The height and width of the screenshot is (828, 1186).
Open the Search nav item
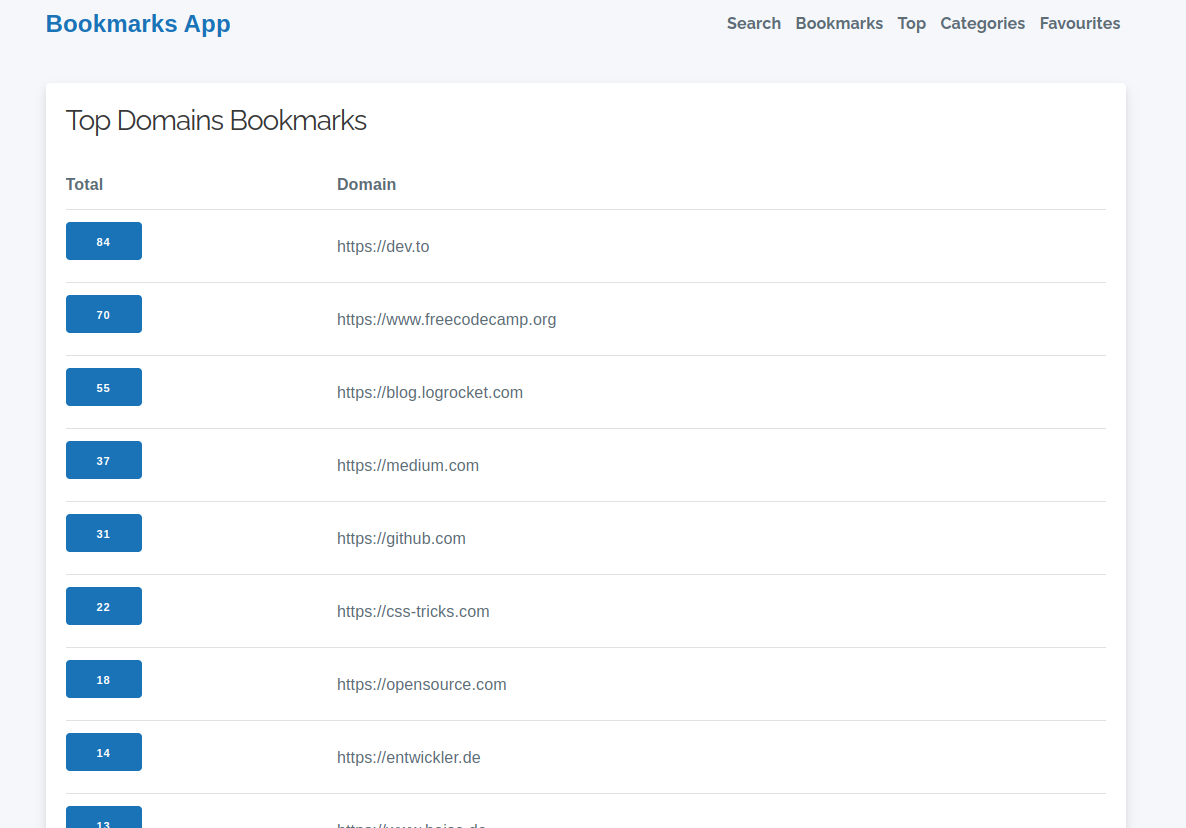tap(753, 23)
